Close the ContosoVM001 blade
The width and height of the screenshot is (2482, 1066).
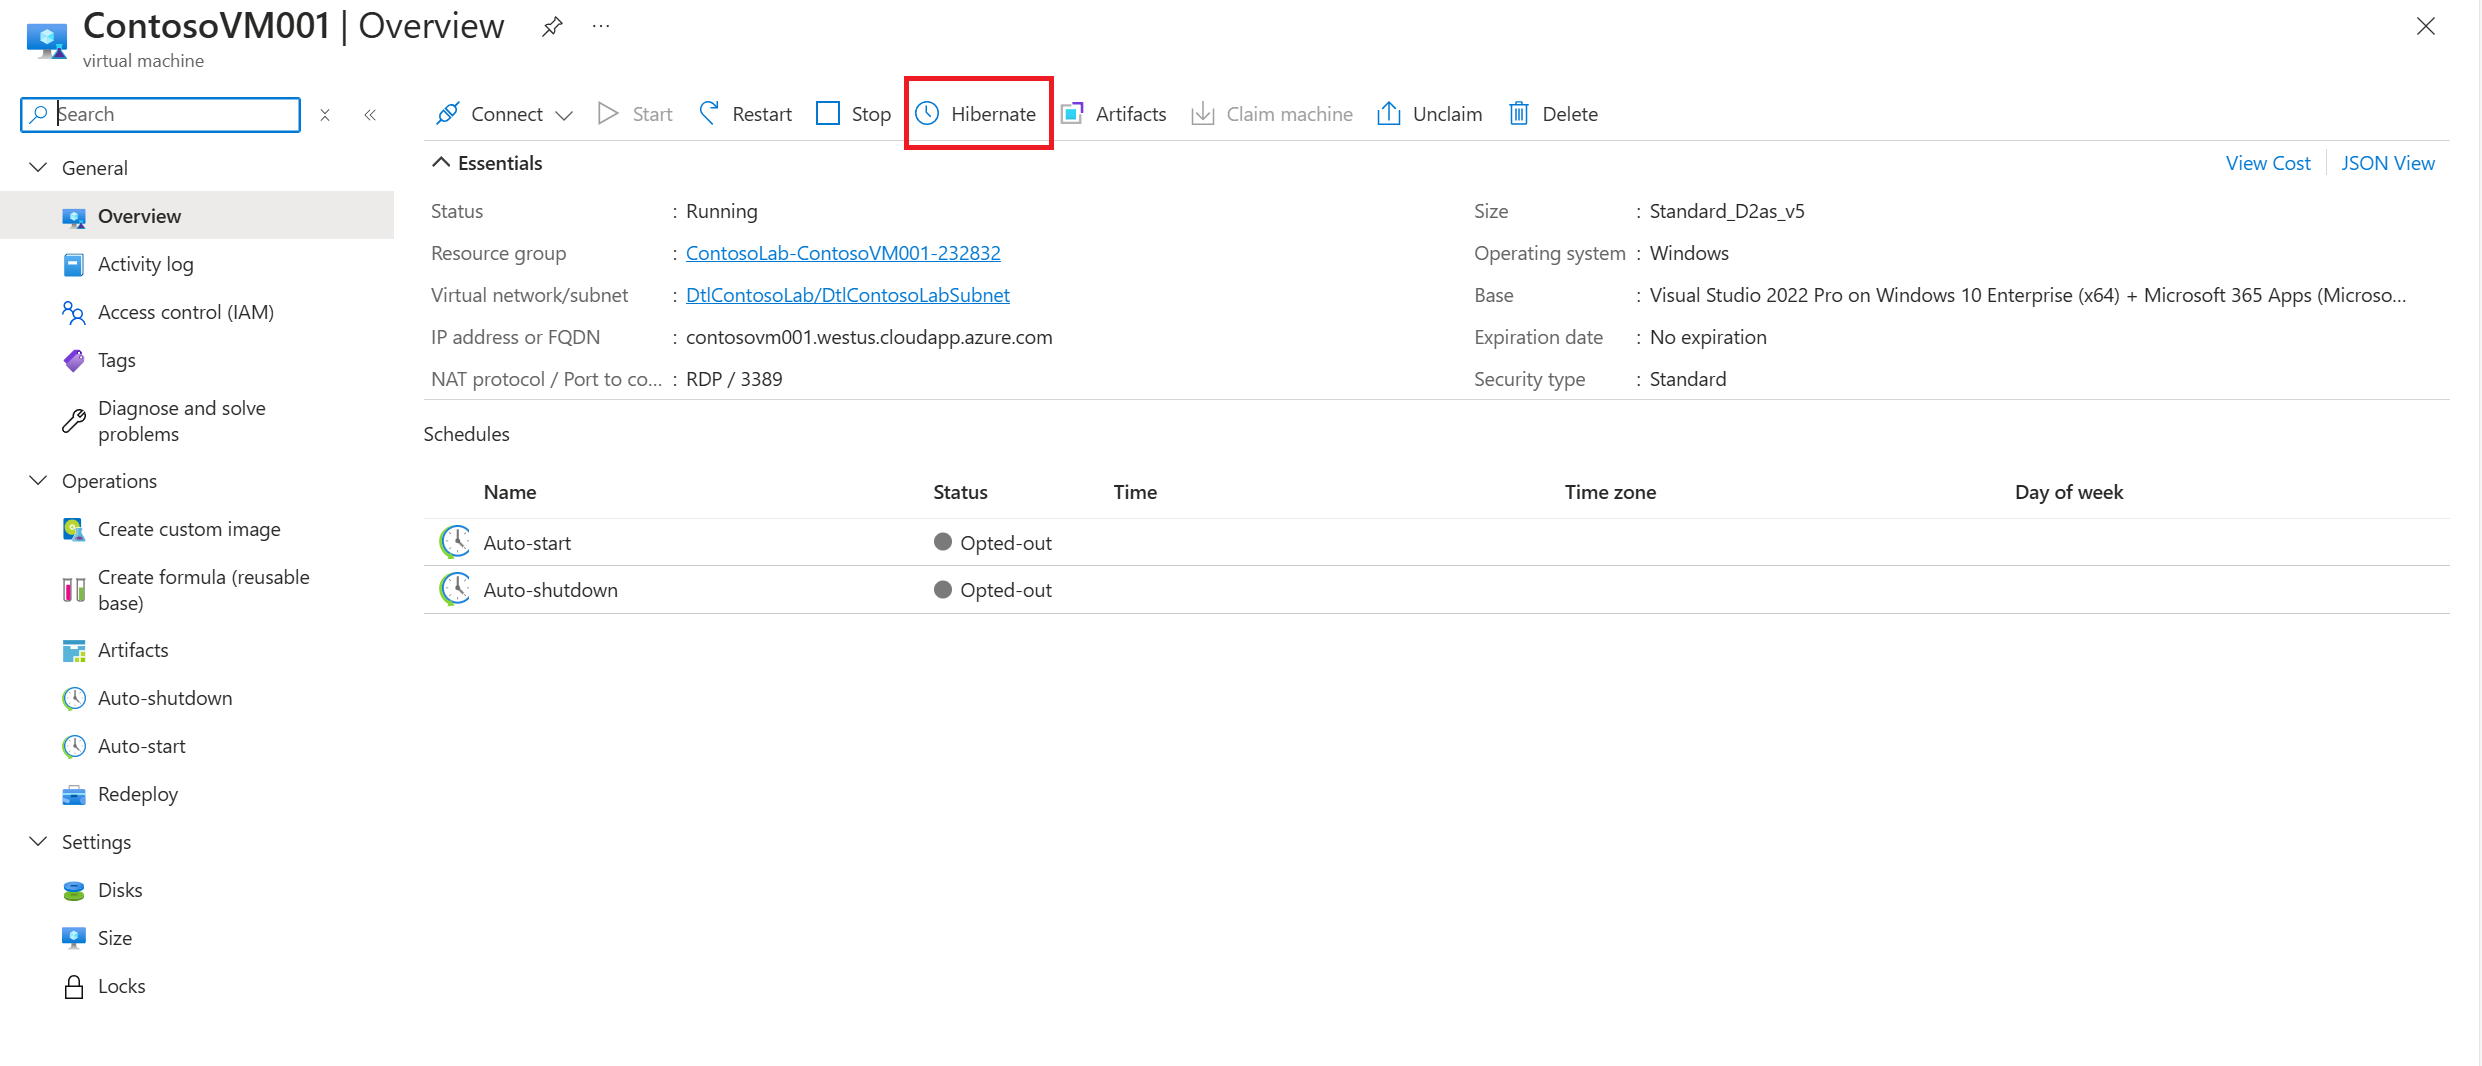point(2425,27)
